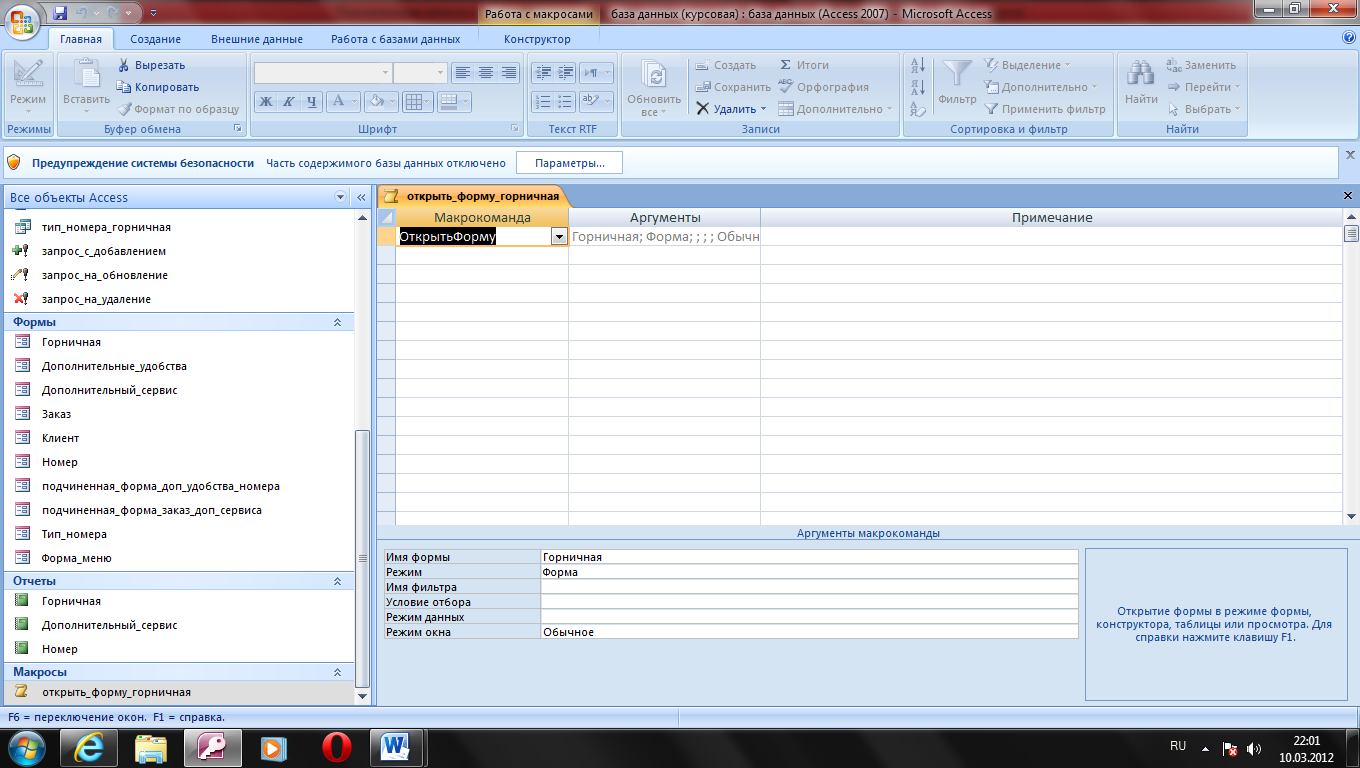The image size is (1360, 768).
Task: Click Заменить in the Найти group
Action: 1202,65
